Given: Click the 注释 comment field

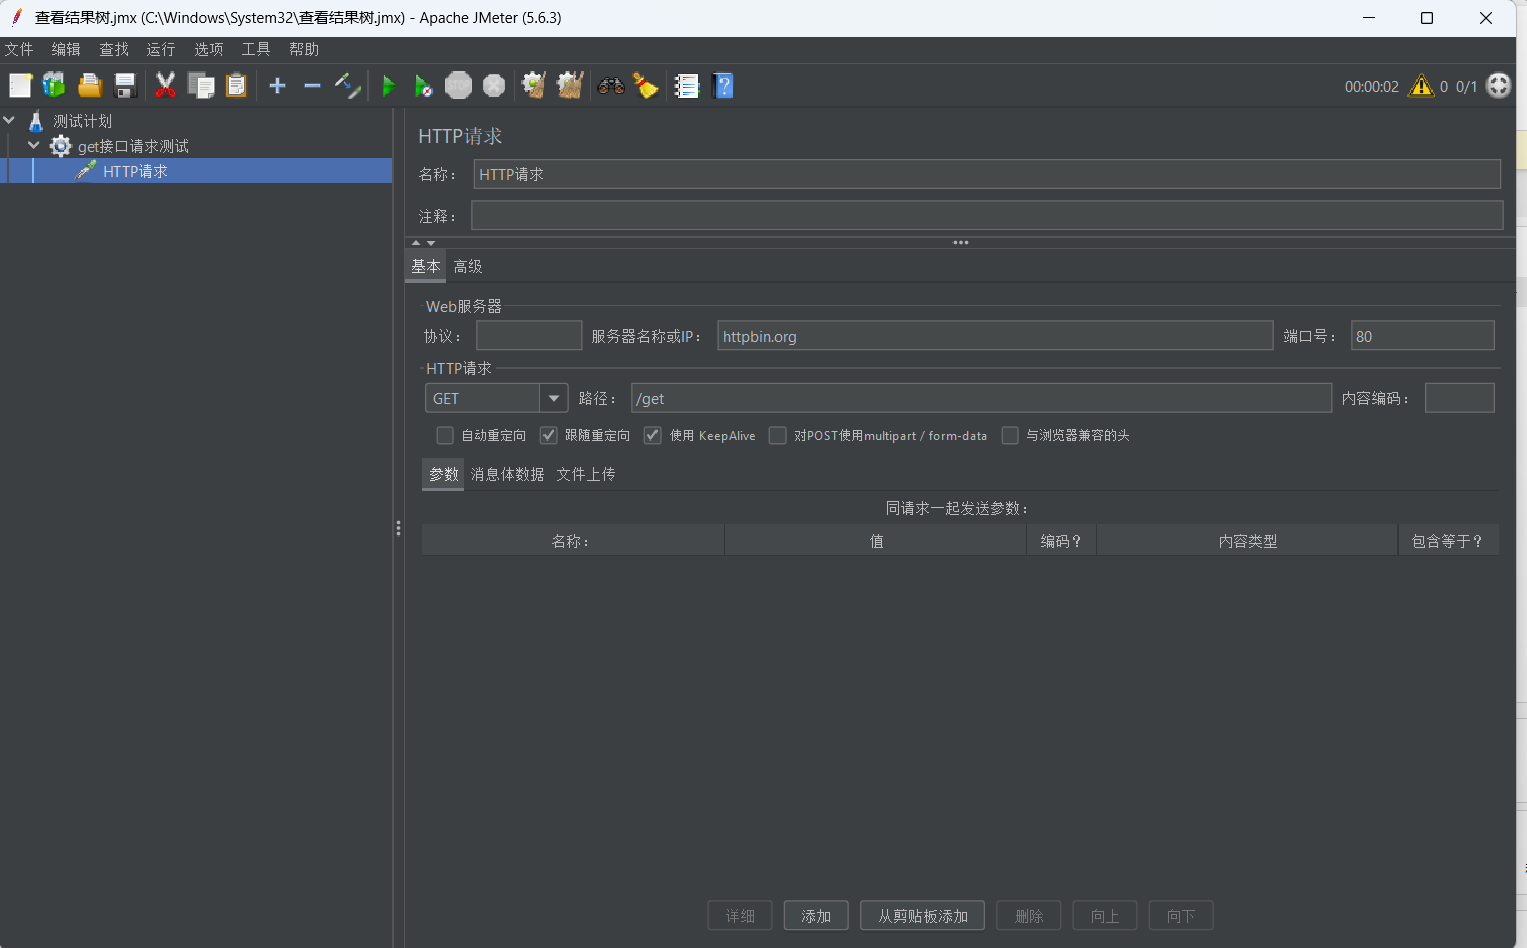Looking at the screenshot, I should tap(987, 215).
